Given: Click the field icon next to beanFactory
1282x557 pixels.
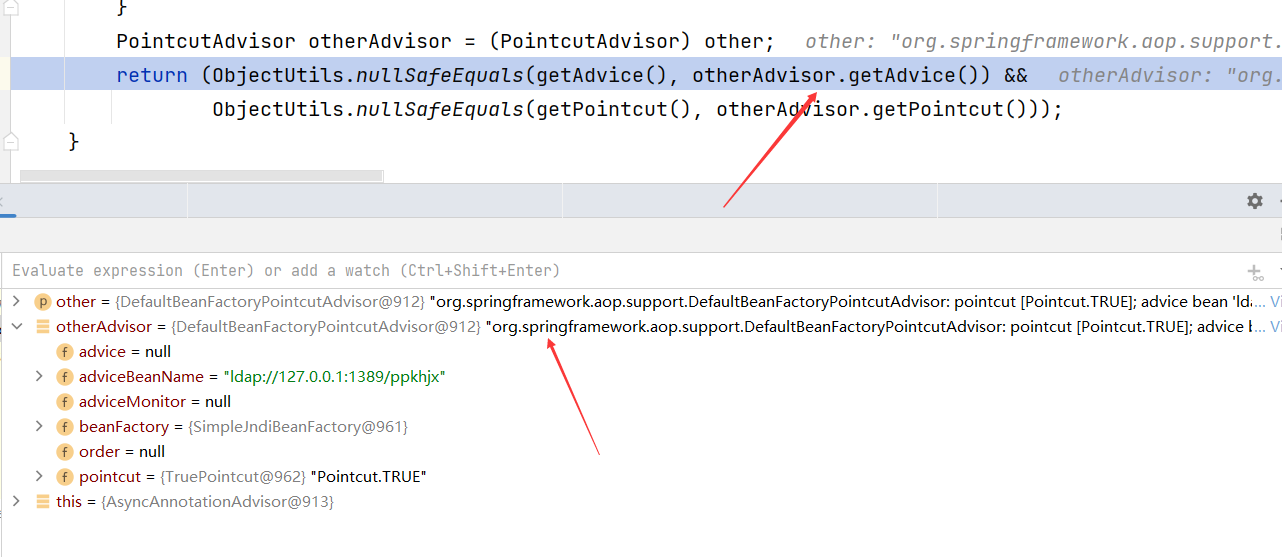Looking at the screenshot, I should pyautogui.click(x=65, y=426).
